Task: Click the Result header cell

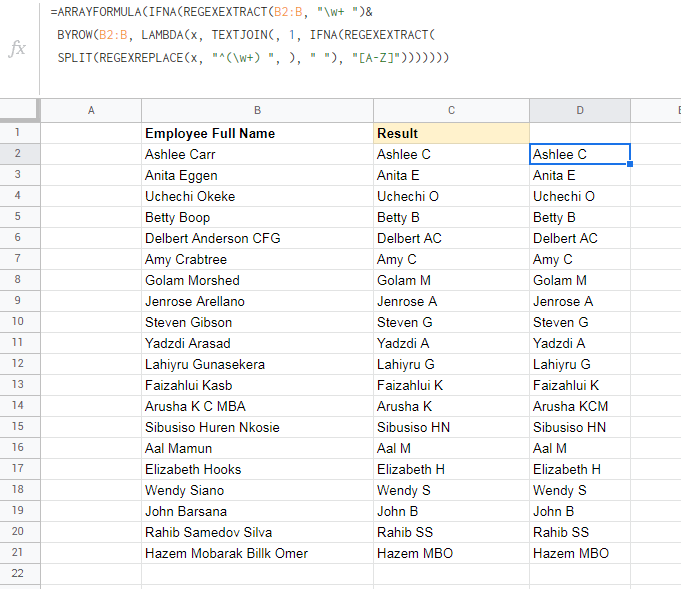Action: click(452, 133)
